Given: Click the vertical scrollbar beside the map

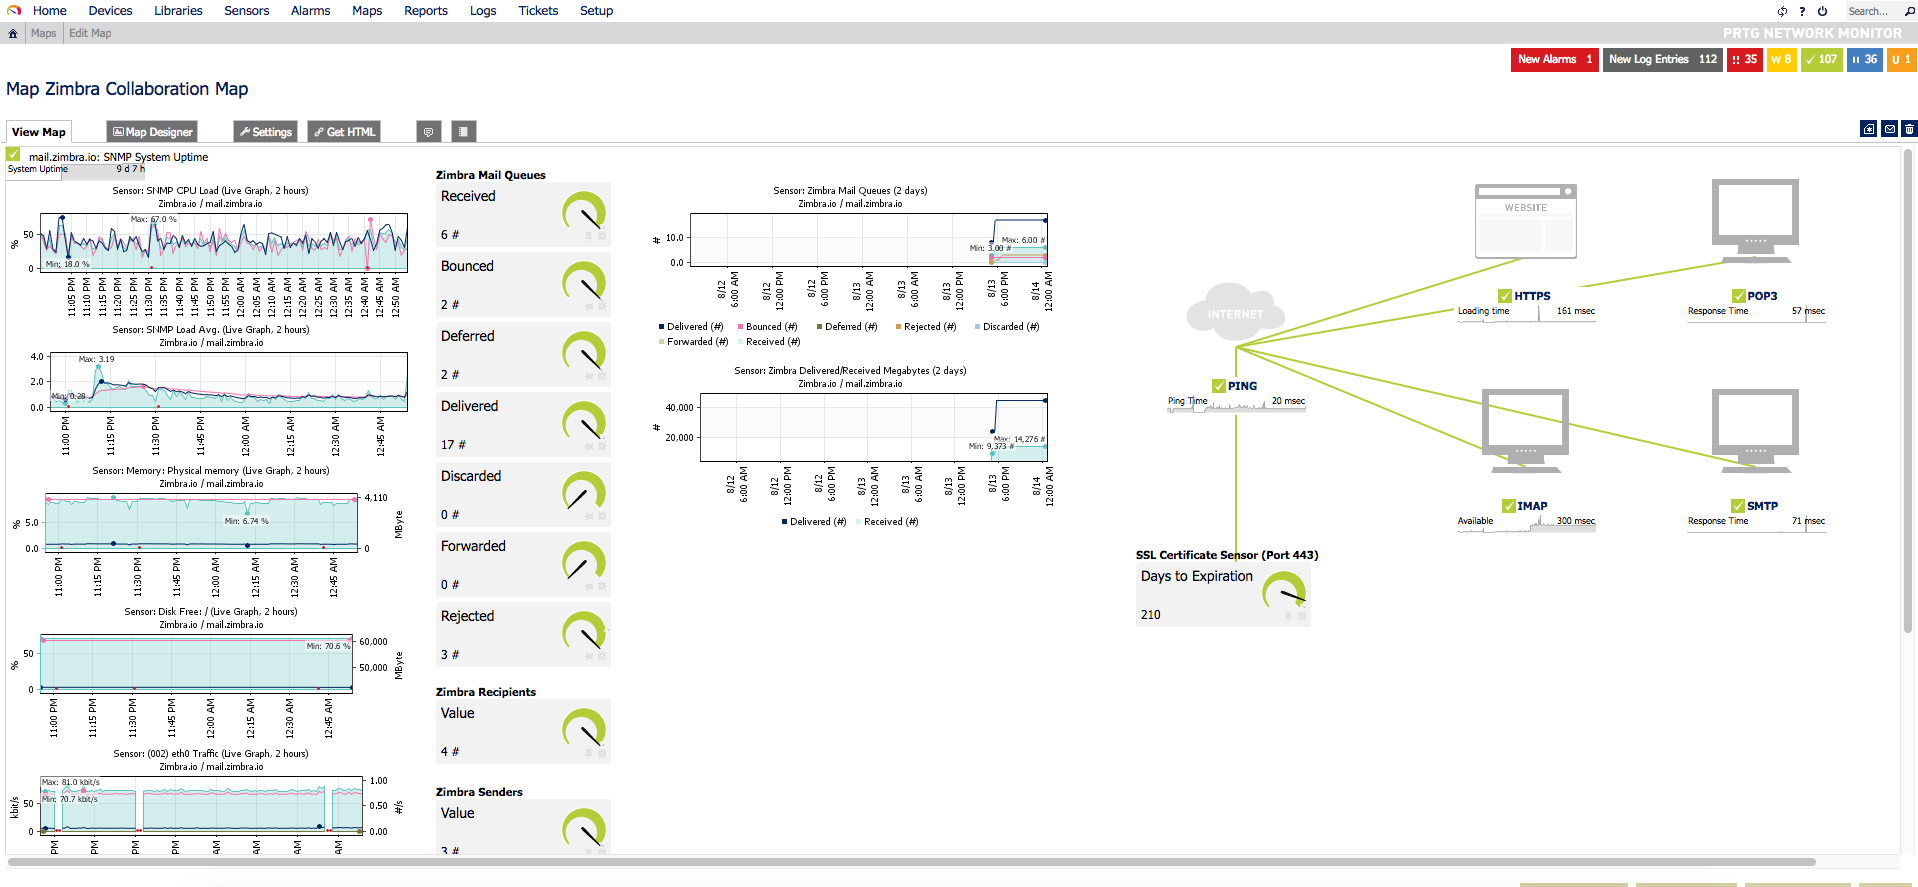Looking at the screenshot, I should [x=1908, y=390].
